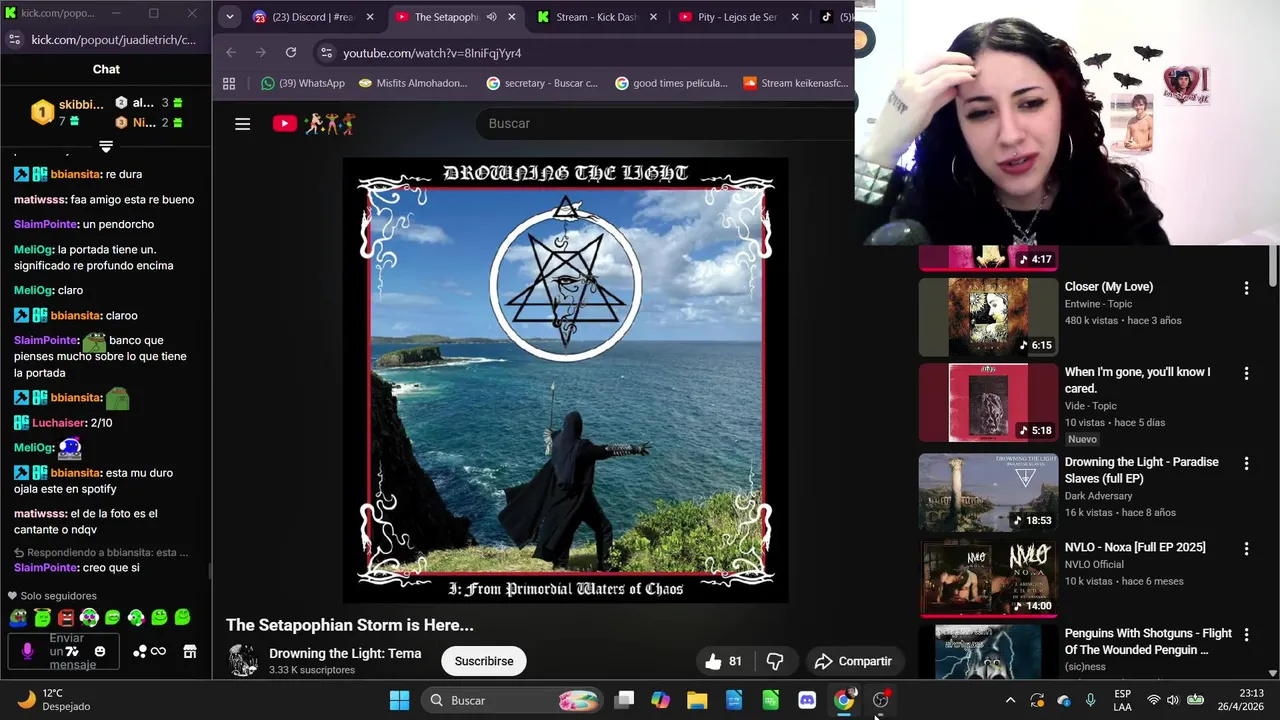
Task: Open the volume control in system tray
Action: 1173,700
